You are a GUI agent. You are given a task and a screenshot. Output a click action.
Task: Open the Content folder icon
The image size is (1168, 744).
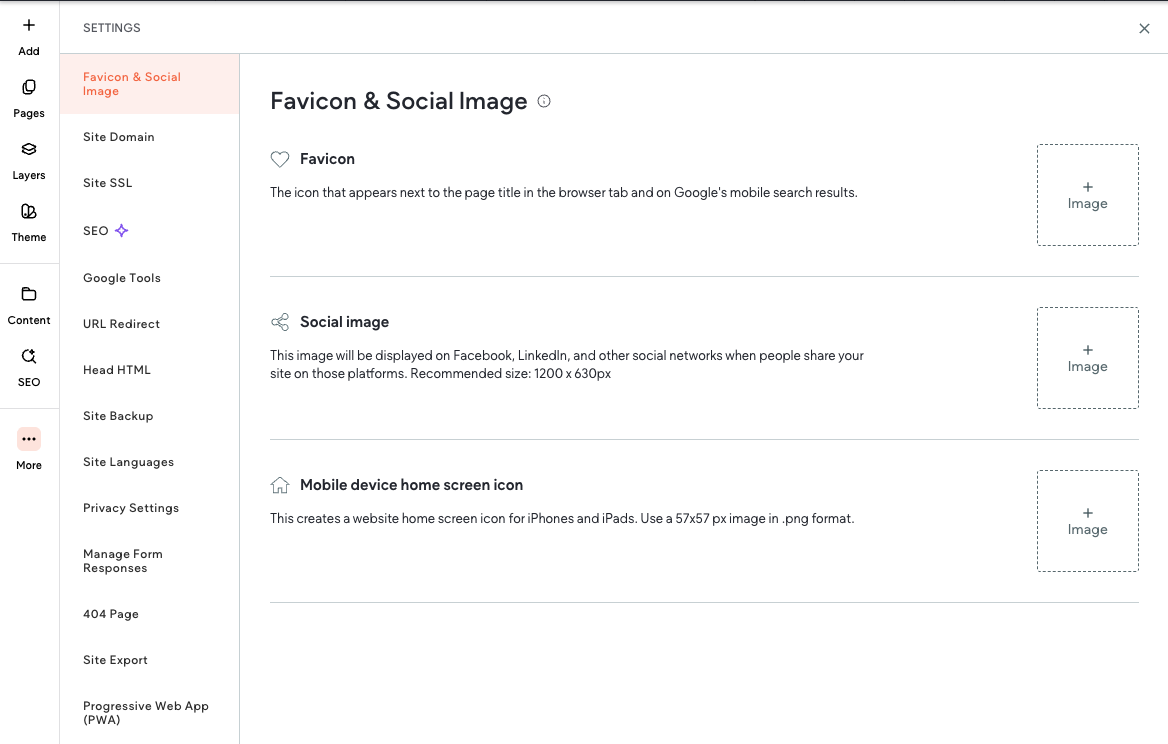(29, 294)
